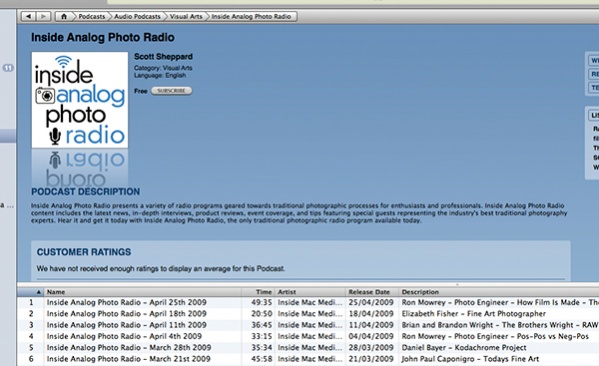Click description Elizabeth Fisher - Fine Art Photographer
Screen dimensions: 599x366
[x=473, y=314]
